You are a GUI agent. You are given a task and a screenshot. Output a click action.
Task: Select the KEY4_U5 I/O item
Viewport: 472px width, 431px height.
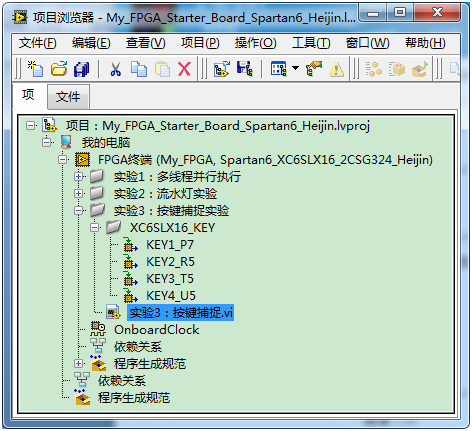coord(171,296)
